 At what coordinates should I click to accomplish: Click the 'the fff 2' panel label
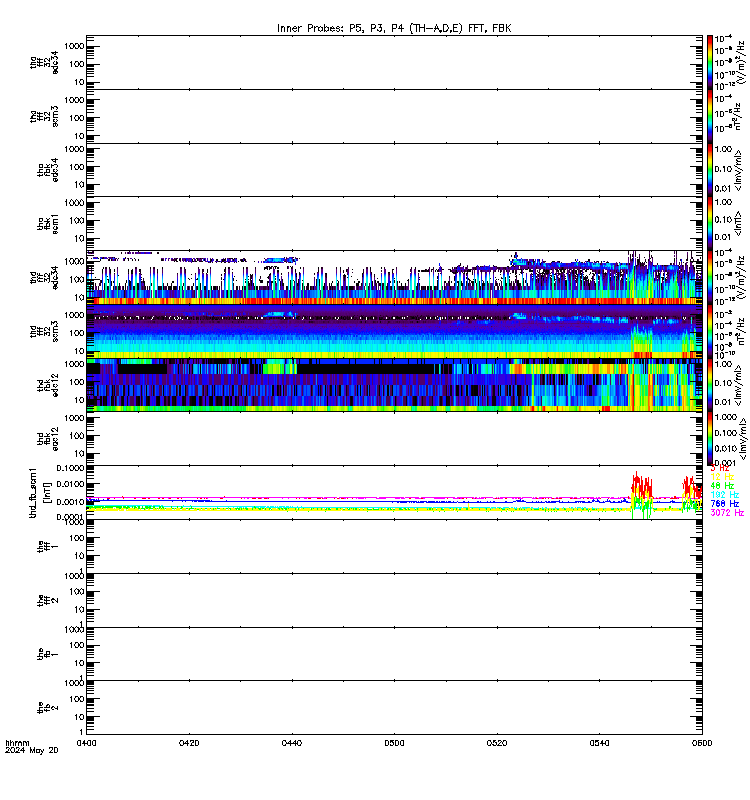[48, 601]
